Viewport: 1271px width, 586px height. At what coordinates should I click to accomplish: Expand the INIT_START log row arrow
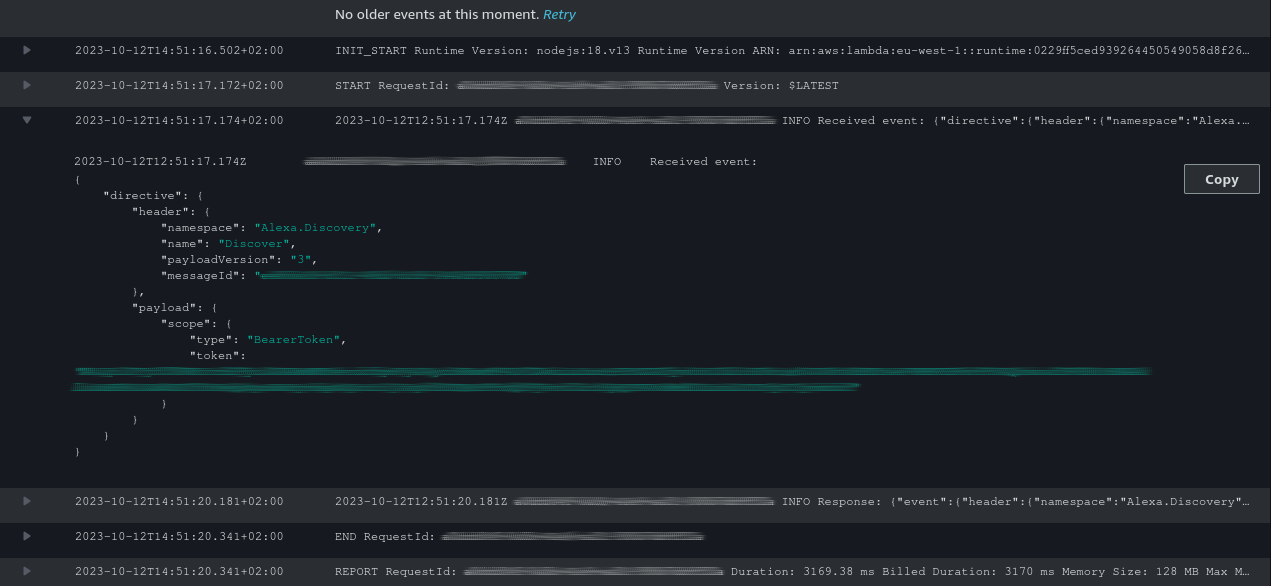tap(27, 50)
